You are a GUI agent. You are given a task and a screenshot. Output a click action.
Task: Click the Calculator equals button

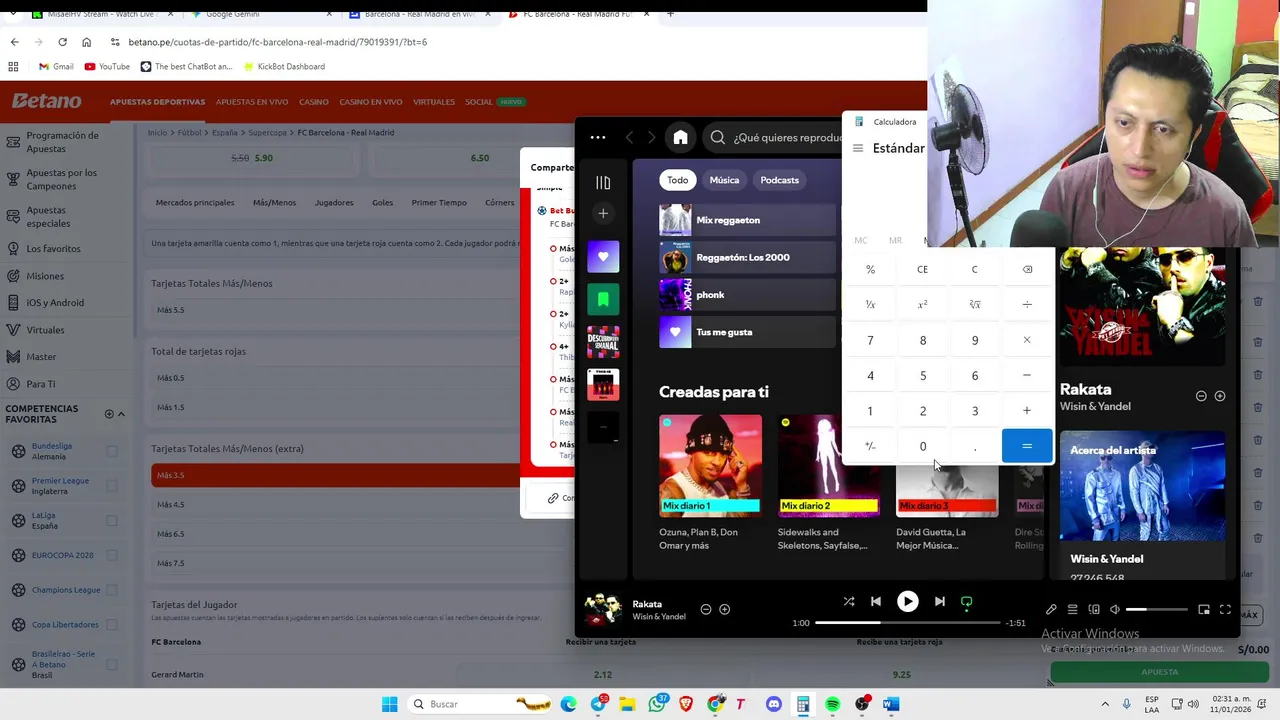click(x=1027, y=446)
